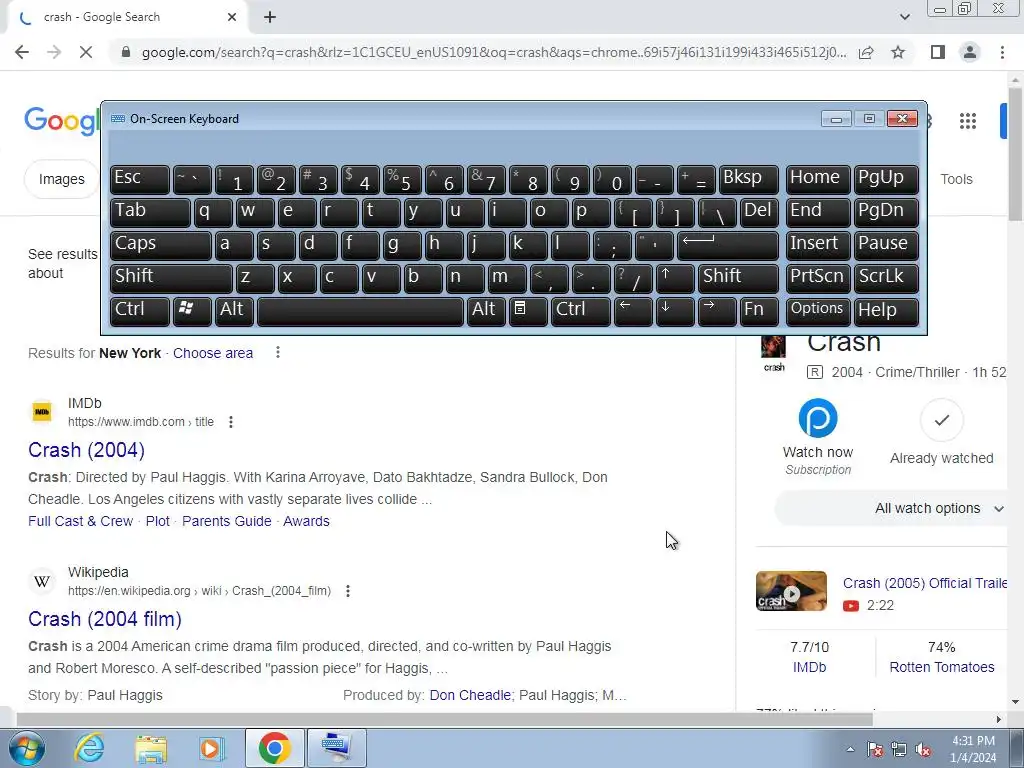Click Bksp key on On-Screen Keyboard
Image resolution: width=1024 pixels, height=768 pixels.
tap(748, 179)
